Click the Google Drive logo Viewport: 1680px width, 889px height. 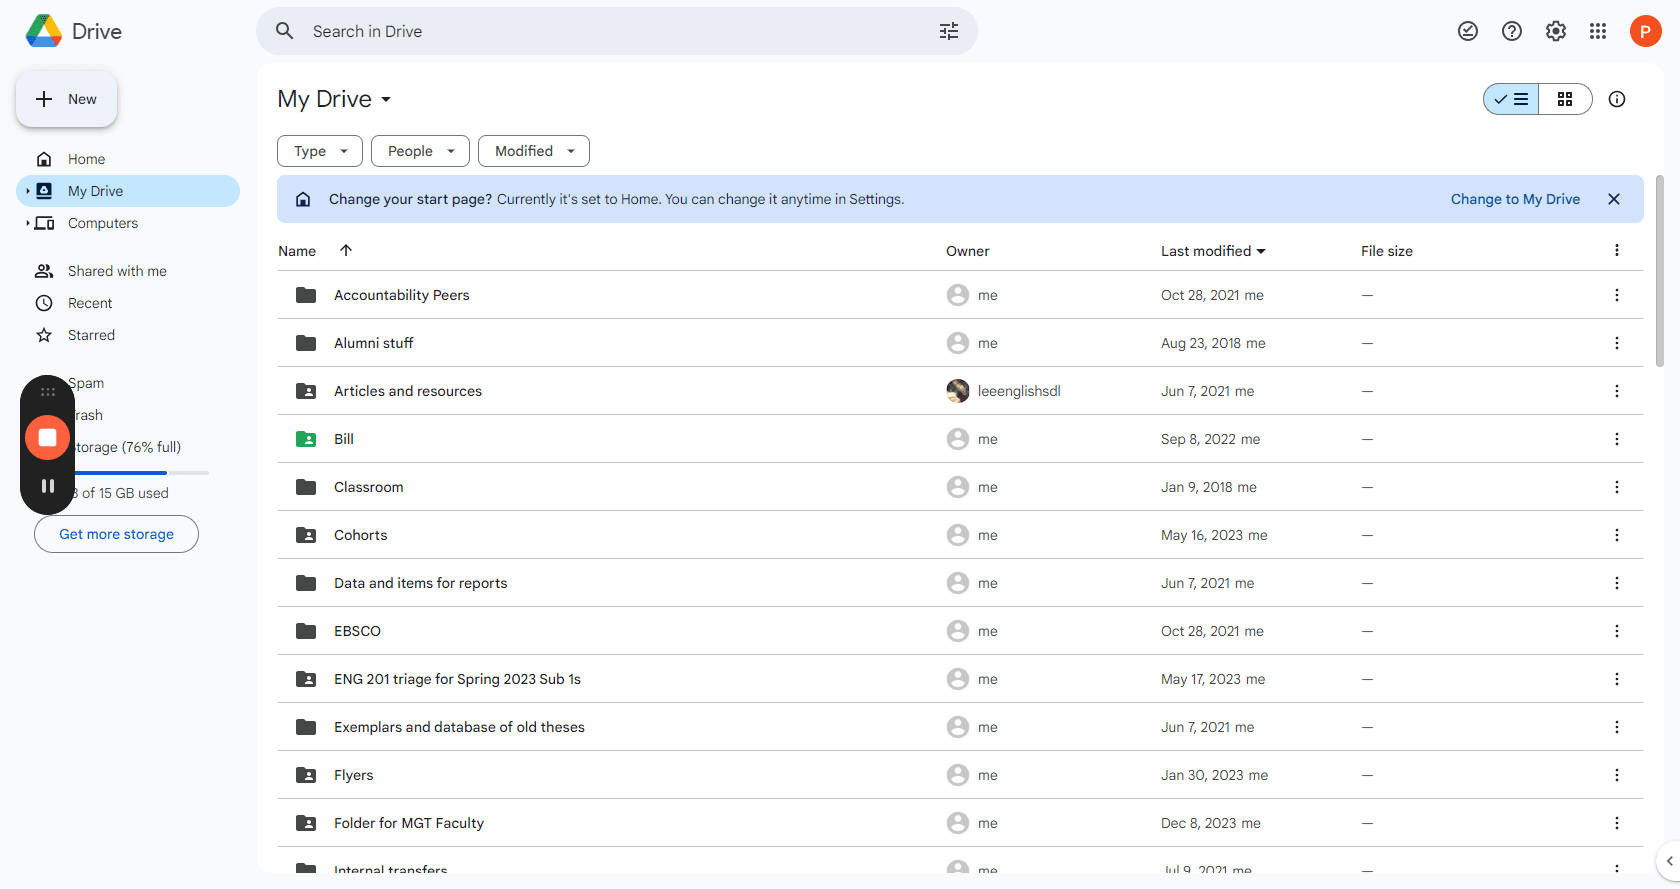[43, 31]
